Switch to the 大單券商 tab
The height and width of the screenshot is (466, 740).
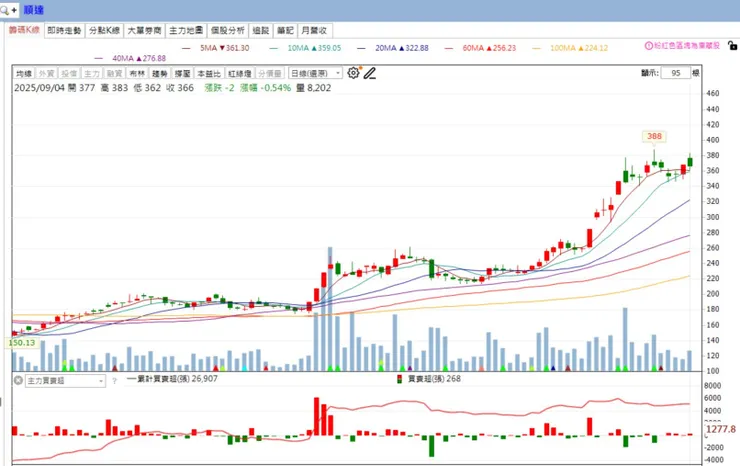[144, 31]
